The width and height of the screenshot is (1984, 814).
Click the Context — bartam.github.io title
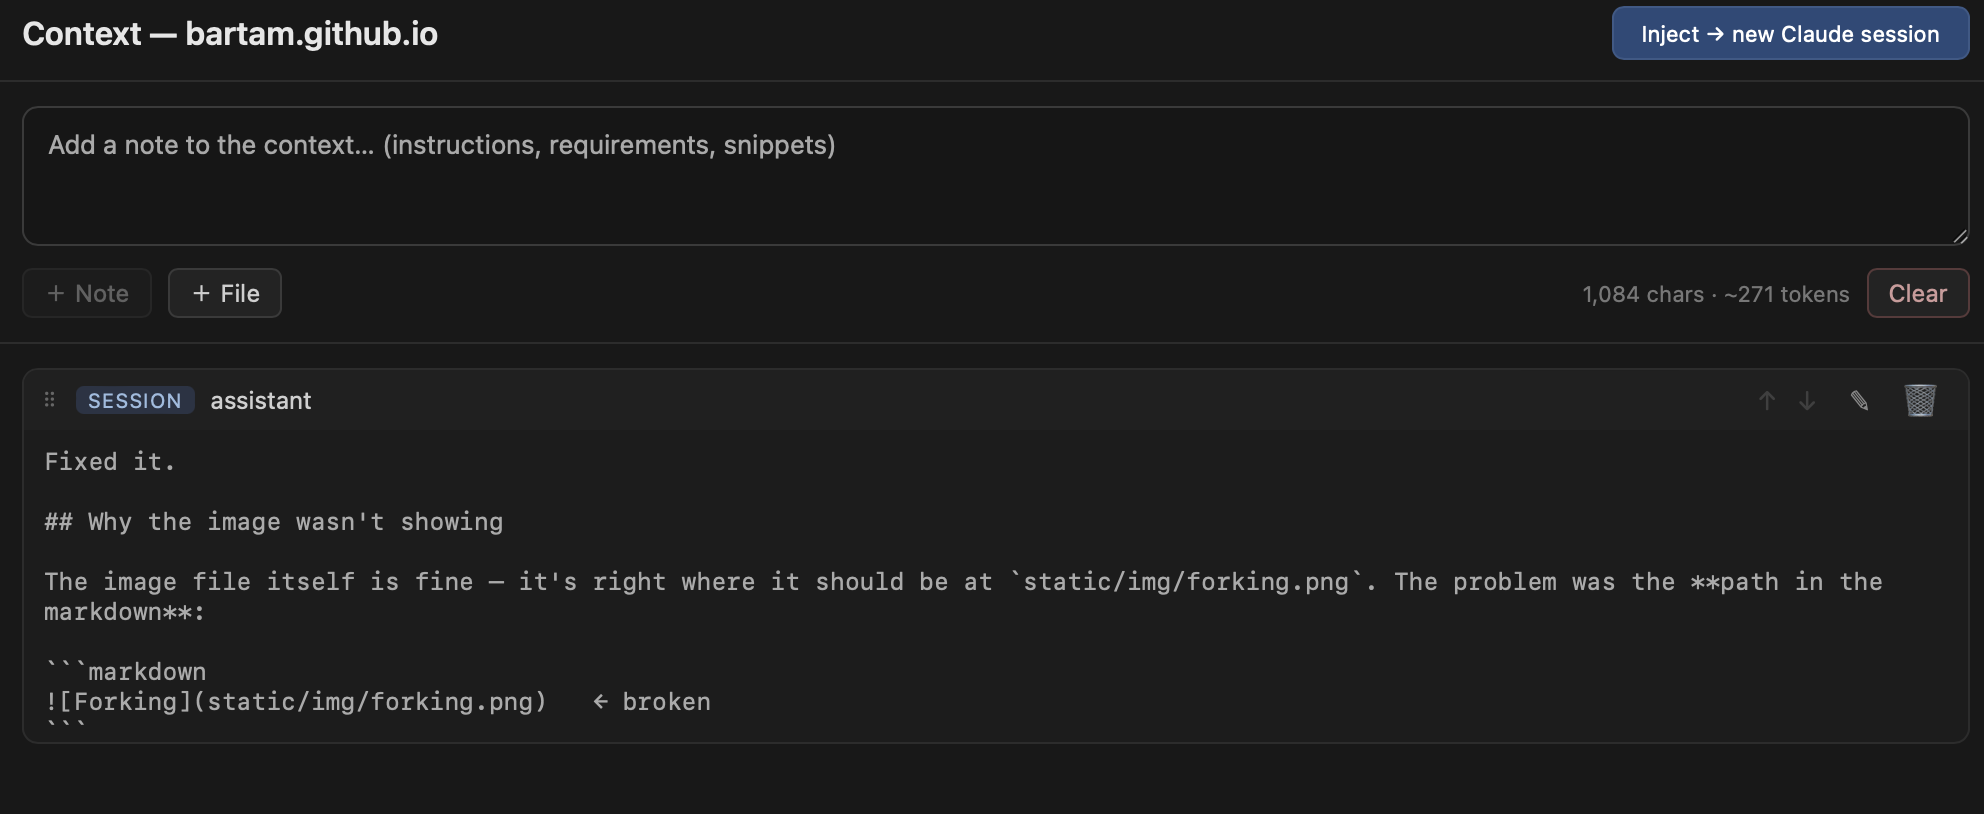tap(230, 34)
